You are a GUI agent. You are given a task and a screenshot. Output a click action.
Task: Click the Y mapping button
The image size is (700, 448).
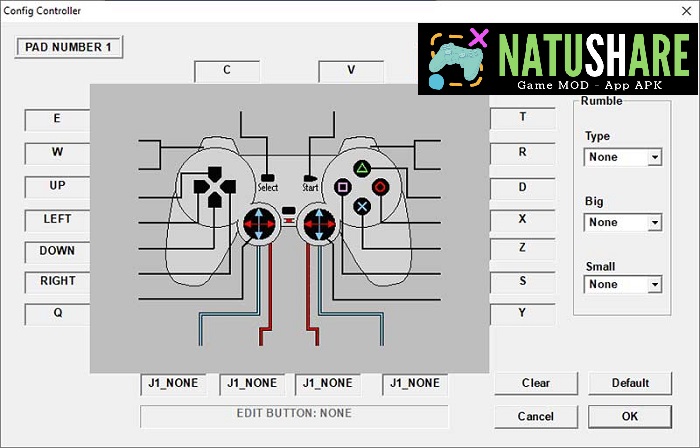(x=522, y=314)
